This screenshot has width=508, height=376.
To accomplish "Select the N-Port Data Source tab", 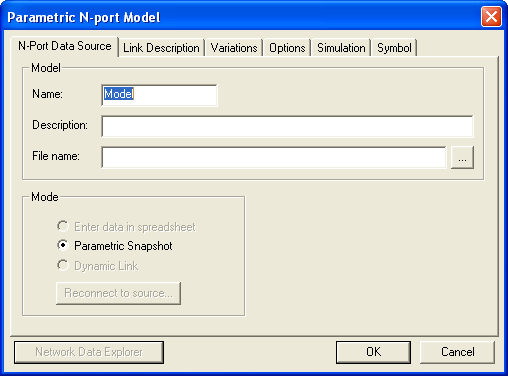I will click(x=65, y=46).
